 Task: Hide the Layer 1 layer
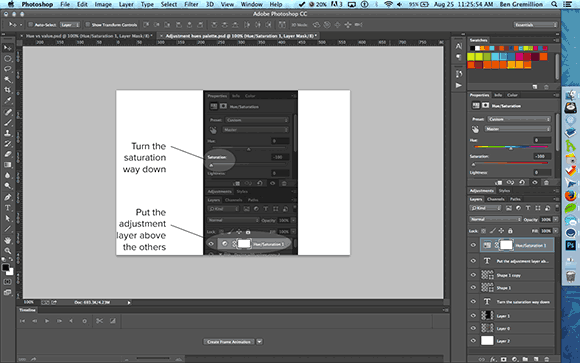[473, 316]
